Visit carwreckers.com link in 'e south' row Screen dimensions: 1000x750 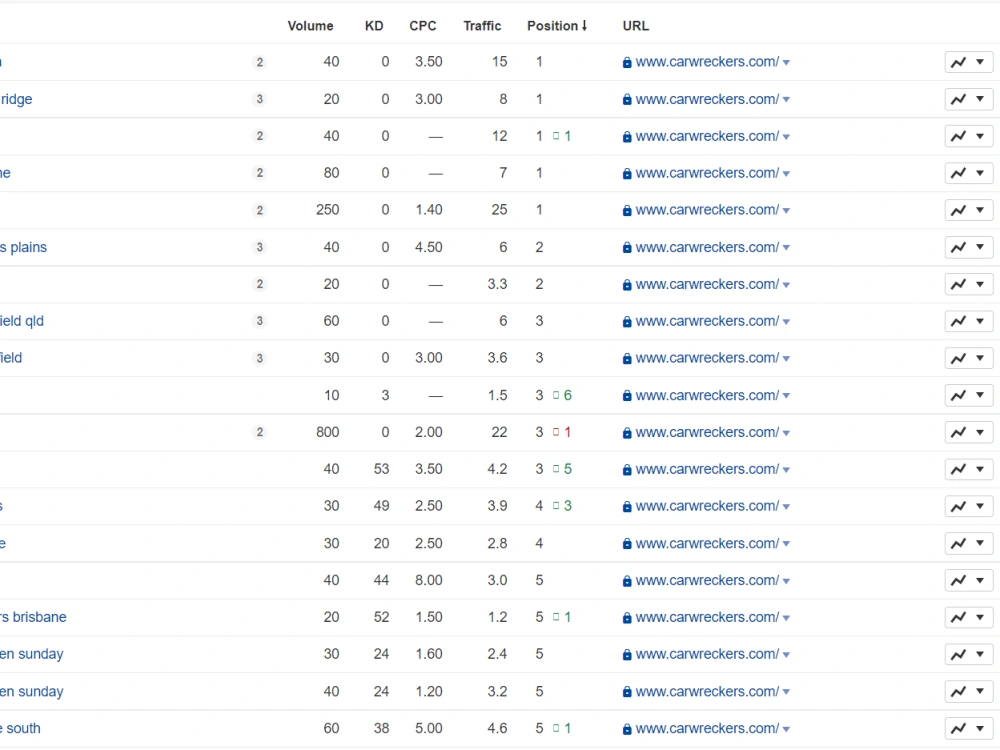pyautogui.click(x=707, y=728)
